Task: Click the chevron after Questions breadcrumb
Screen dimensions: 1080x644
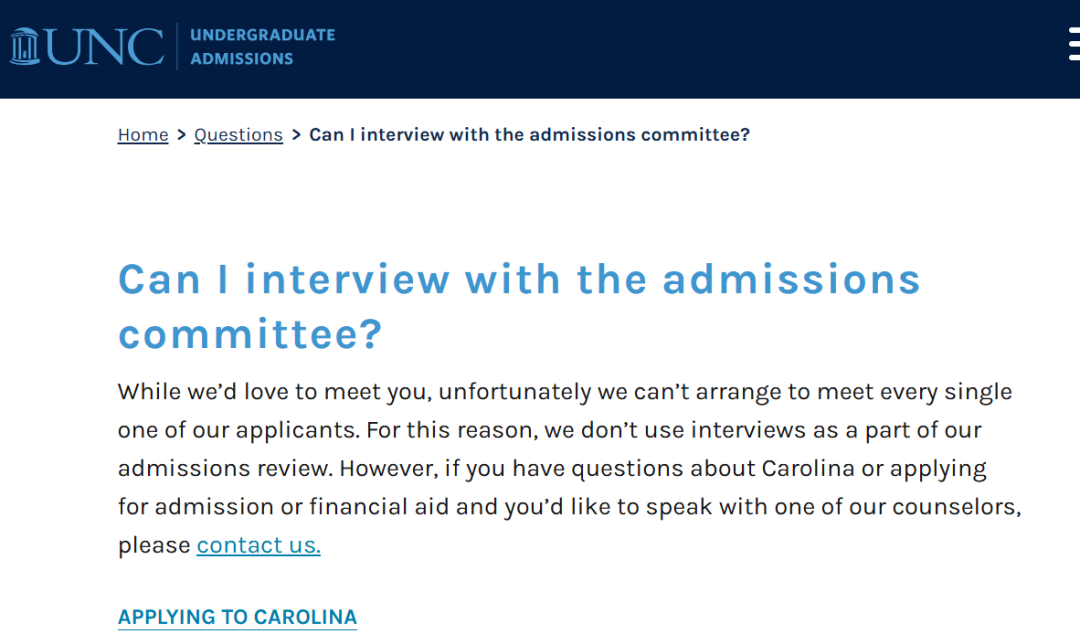Action: (x=296, y=135)
